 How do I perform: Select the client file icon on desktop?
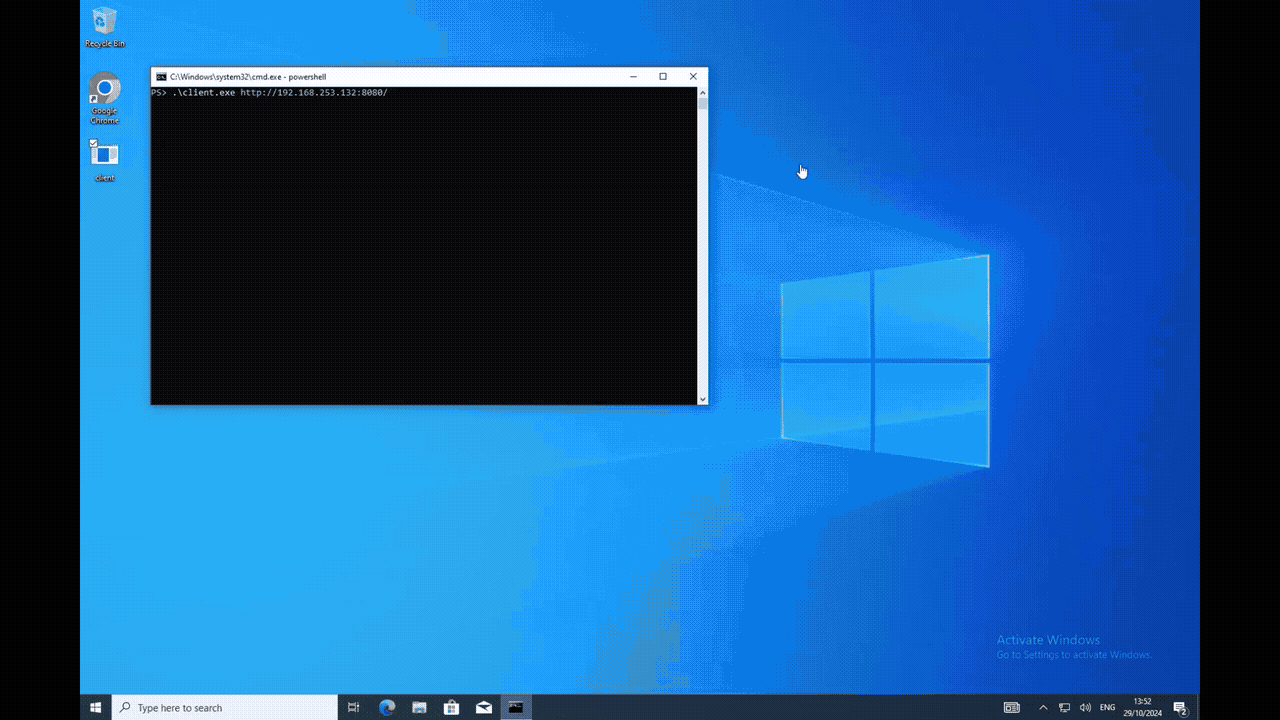[104, 156]
